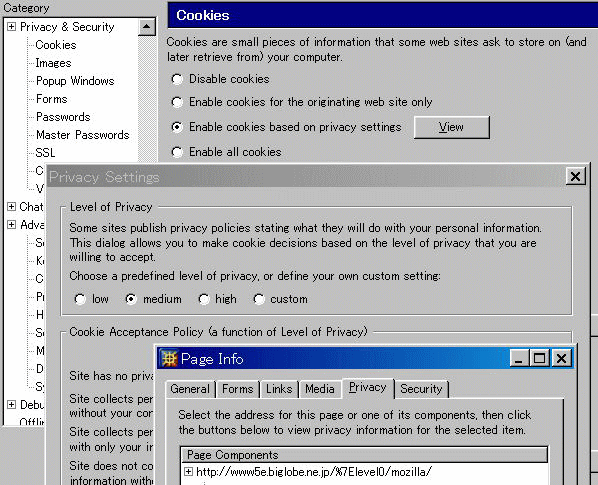Expand the Privacy & Security category

(11, 27)
